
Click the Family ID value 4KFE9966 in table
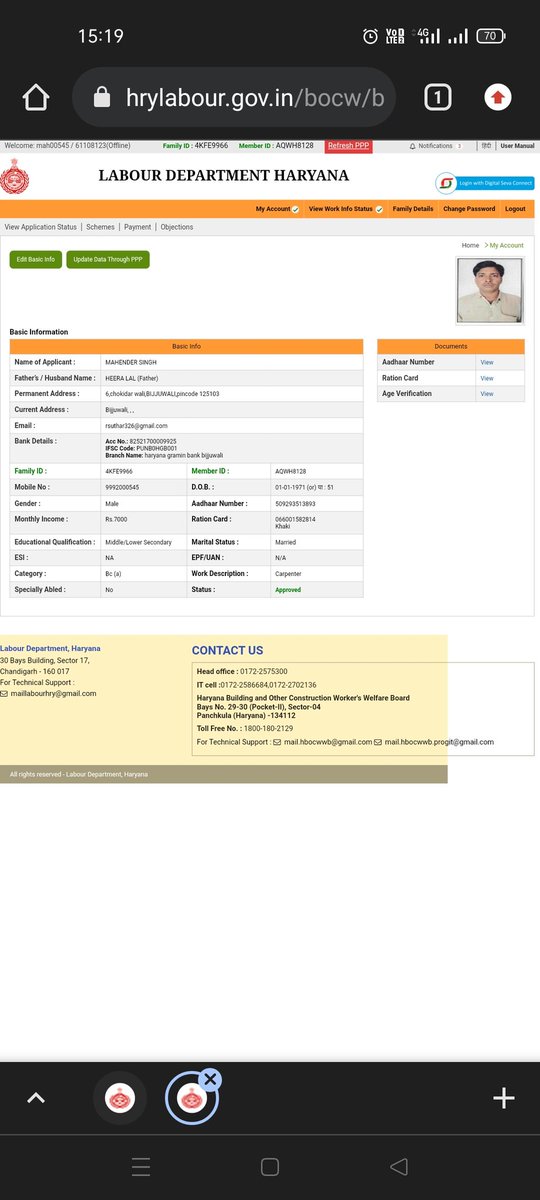pos(118,470)
